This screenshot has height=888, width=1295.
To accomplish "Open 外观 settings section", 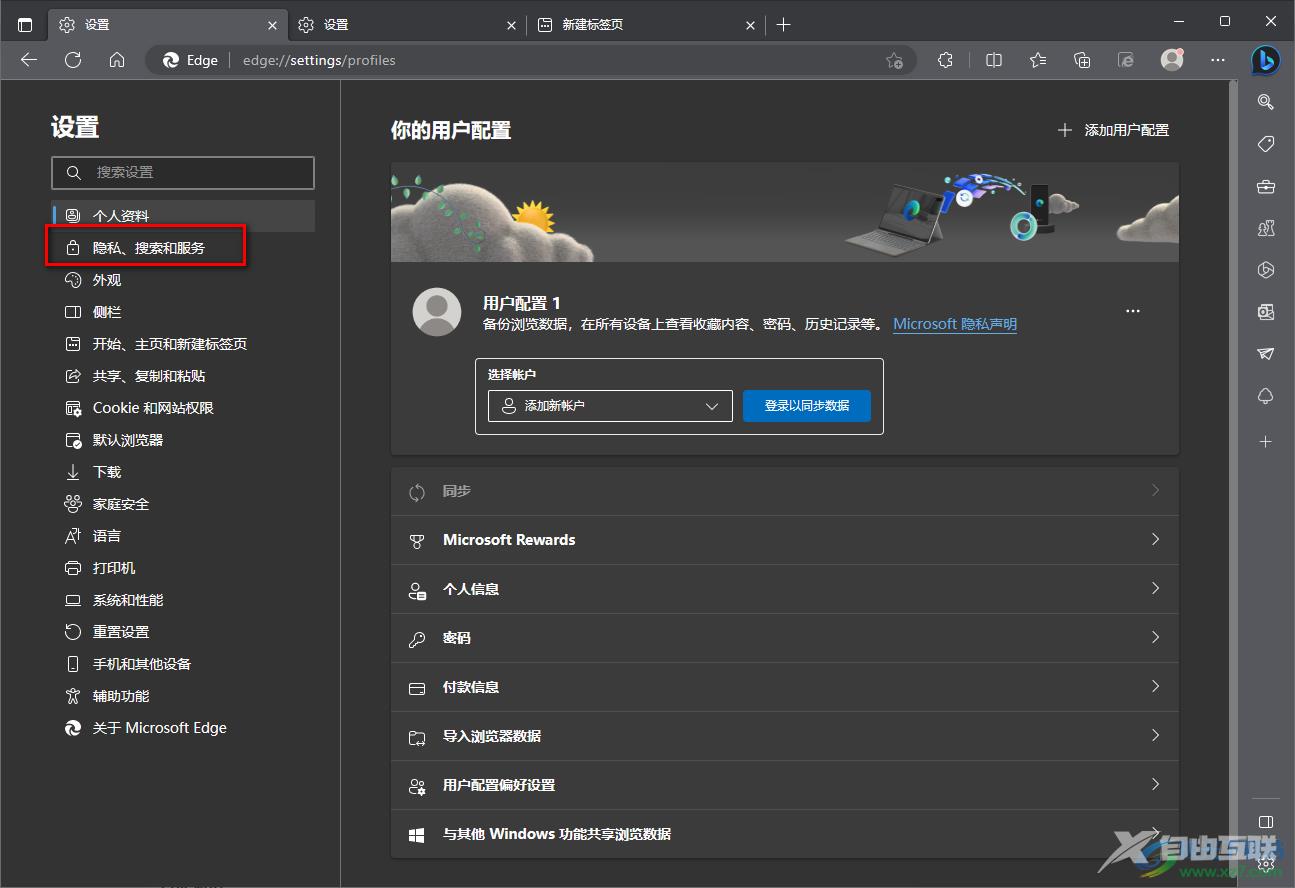I will pos(183,280).
